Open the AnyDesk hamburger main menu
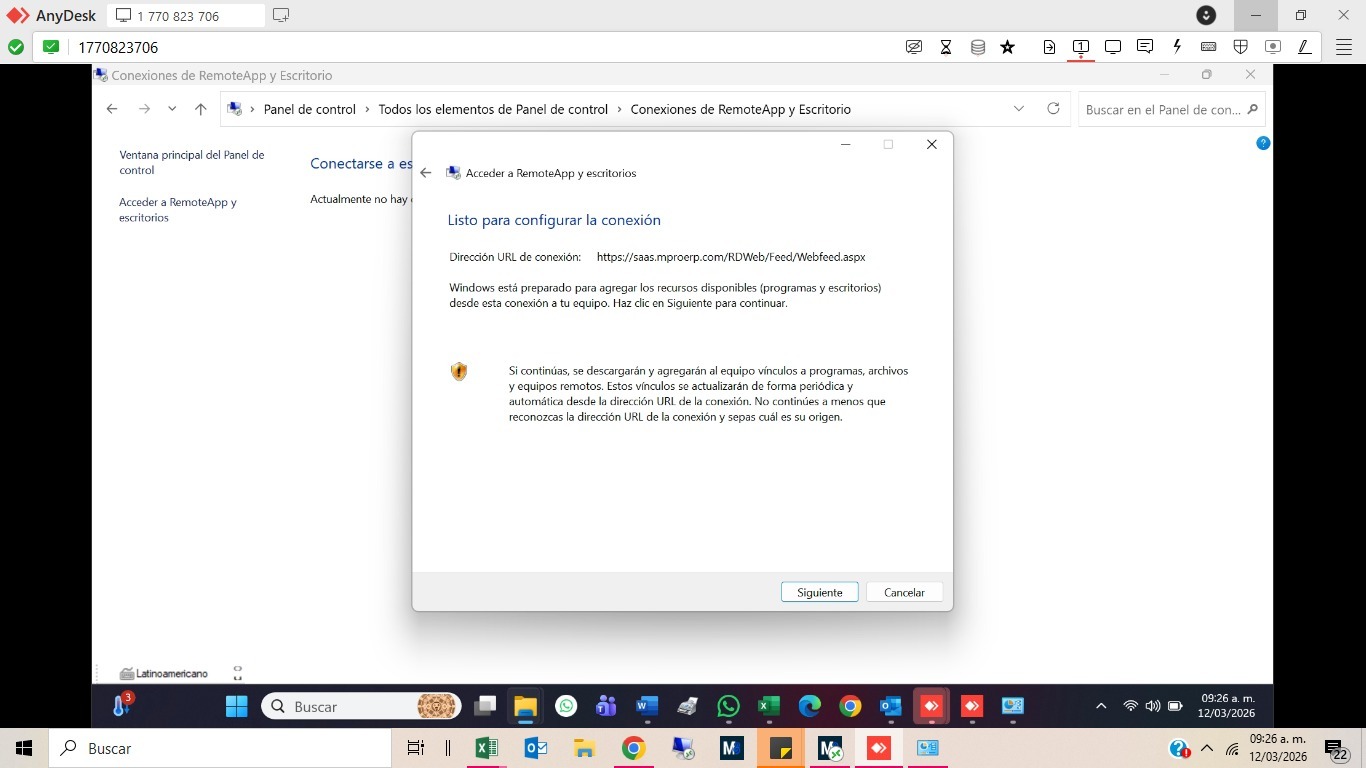Image resolution: width=1366 pixels, height=768 pixels. (1344, 47)
